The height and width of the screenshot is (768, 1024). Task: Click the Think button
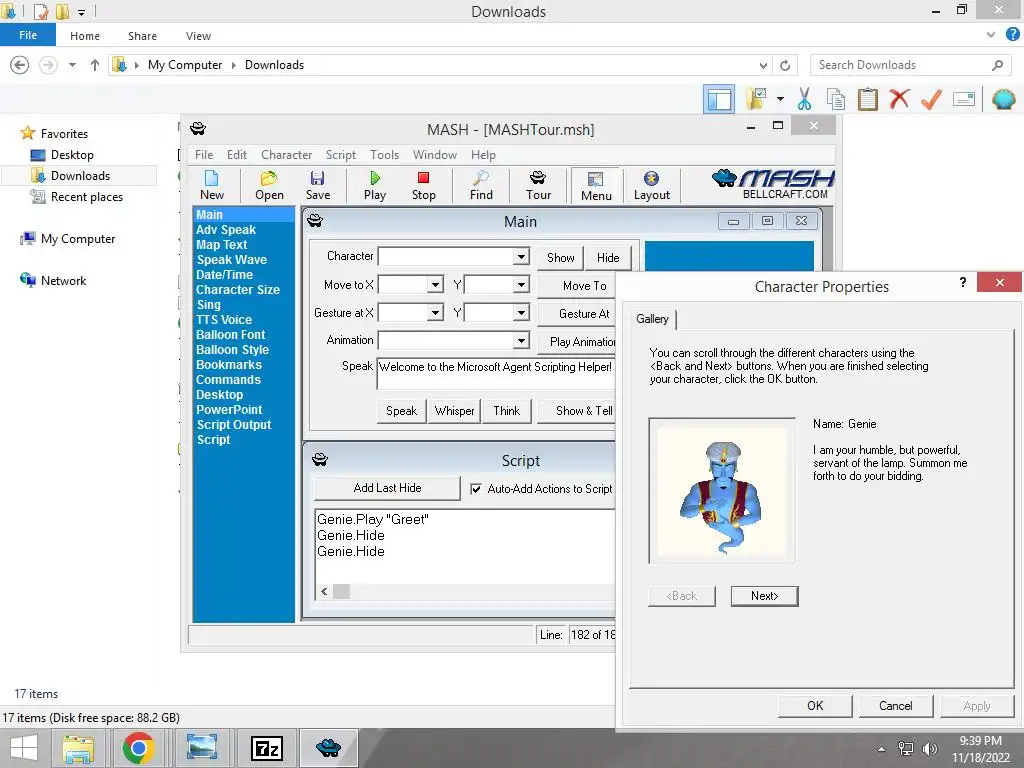pos(506,411)
